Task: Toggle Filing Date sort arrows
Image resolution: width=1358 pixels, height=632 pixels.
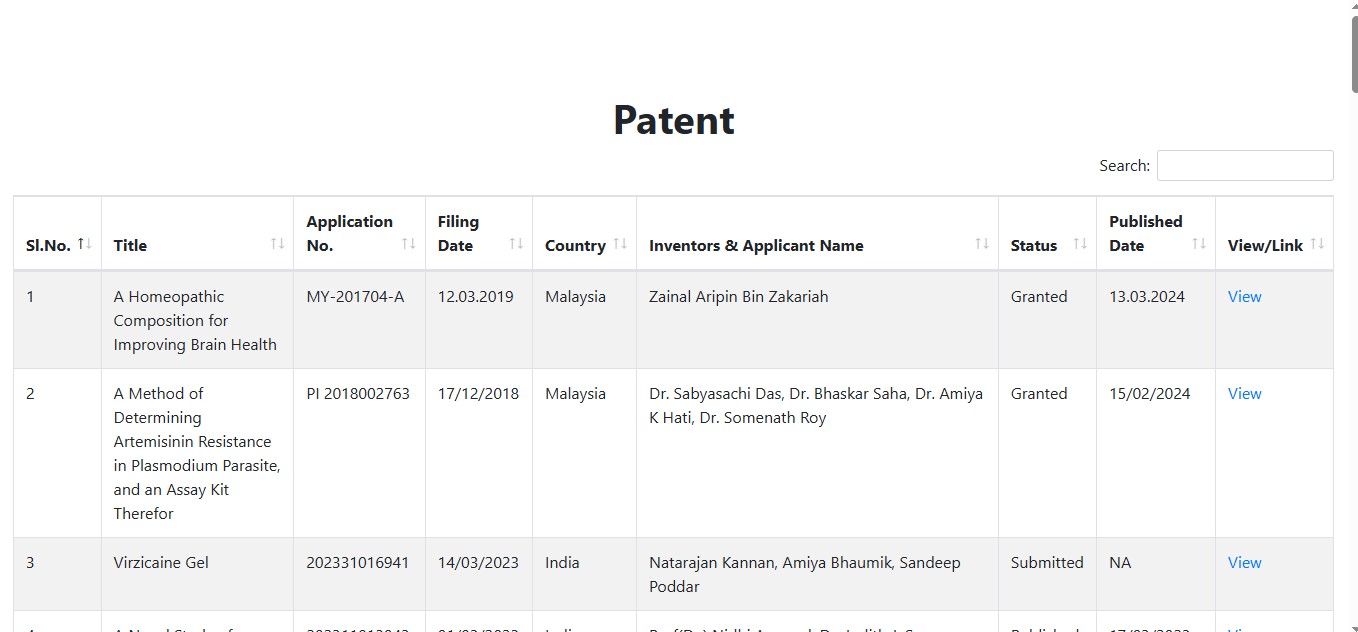Action: point(516,244)
